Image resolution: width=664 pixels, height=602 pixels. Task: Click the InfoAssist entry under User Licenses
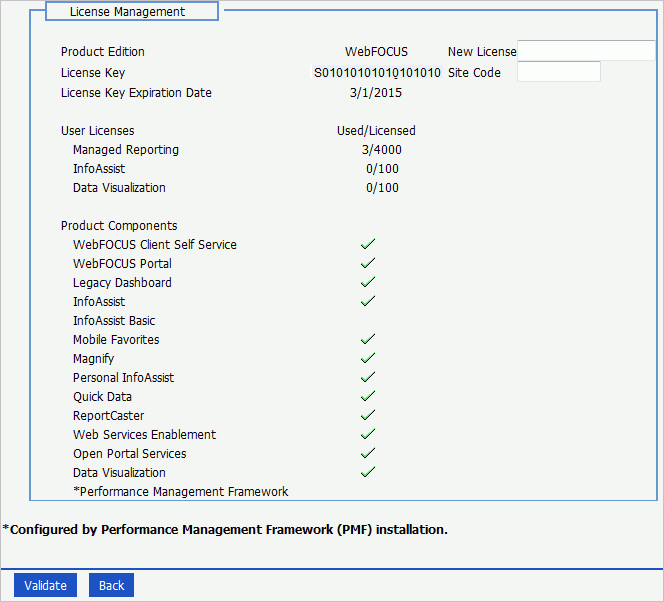point(99,168)
